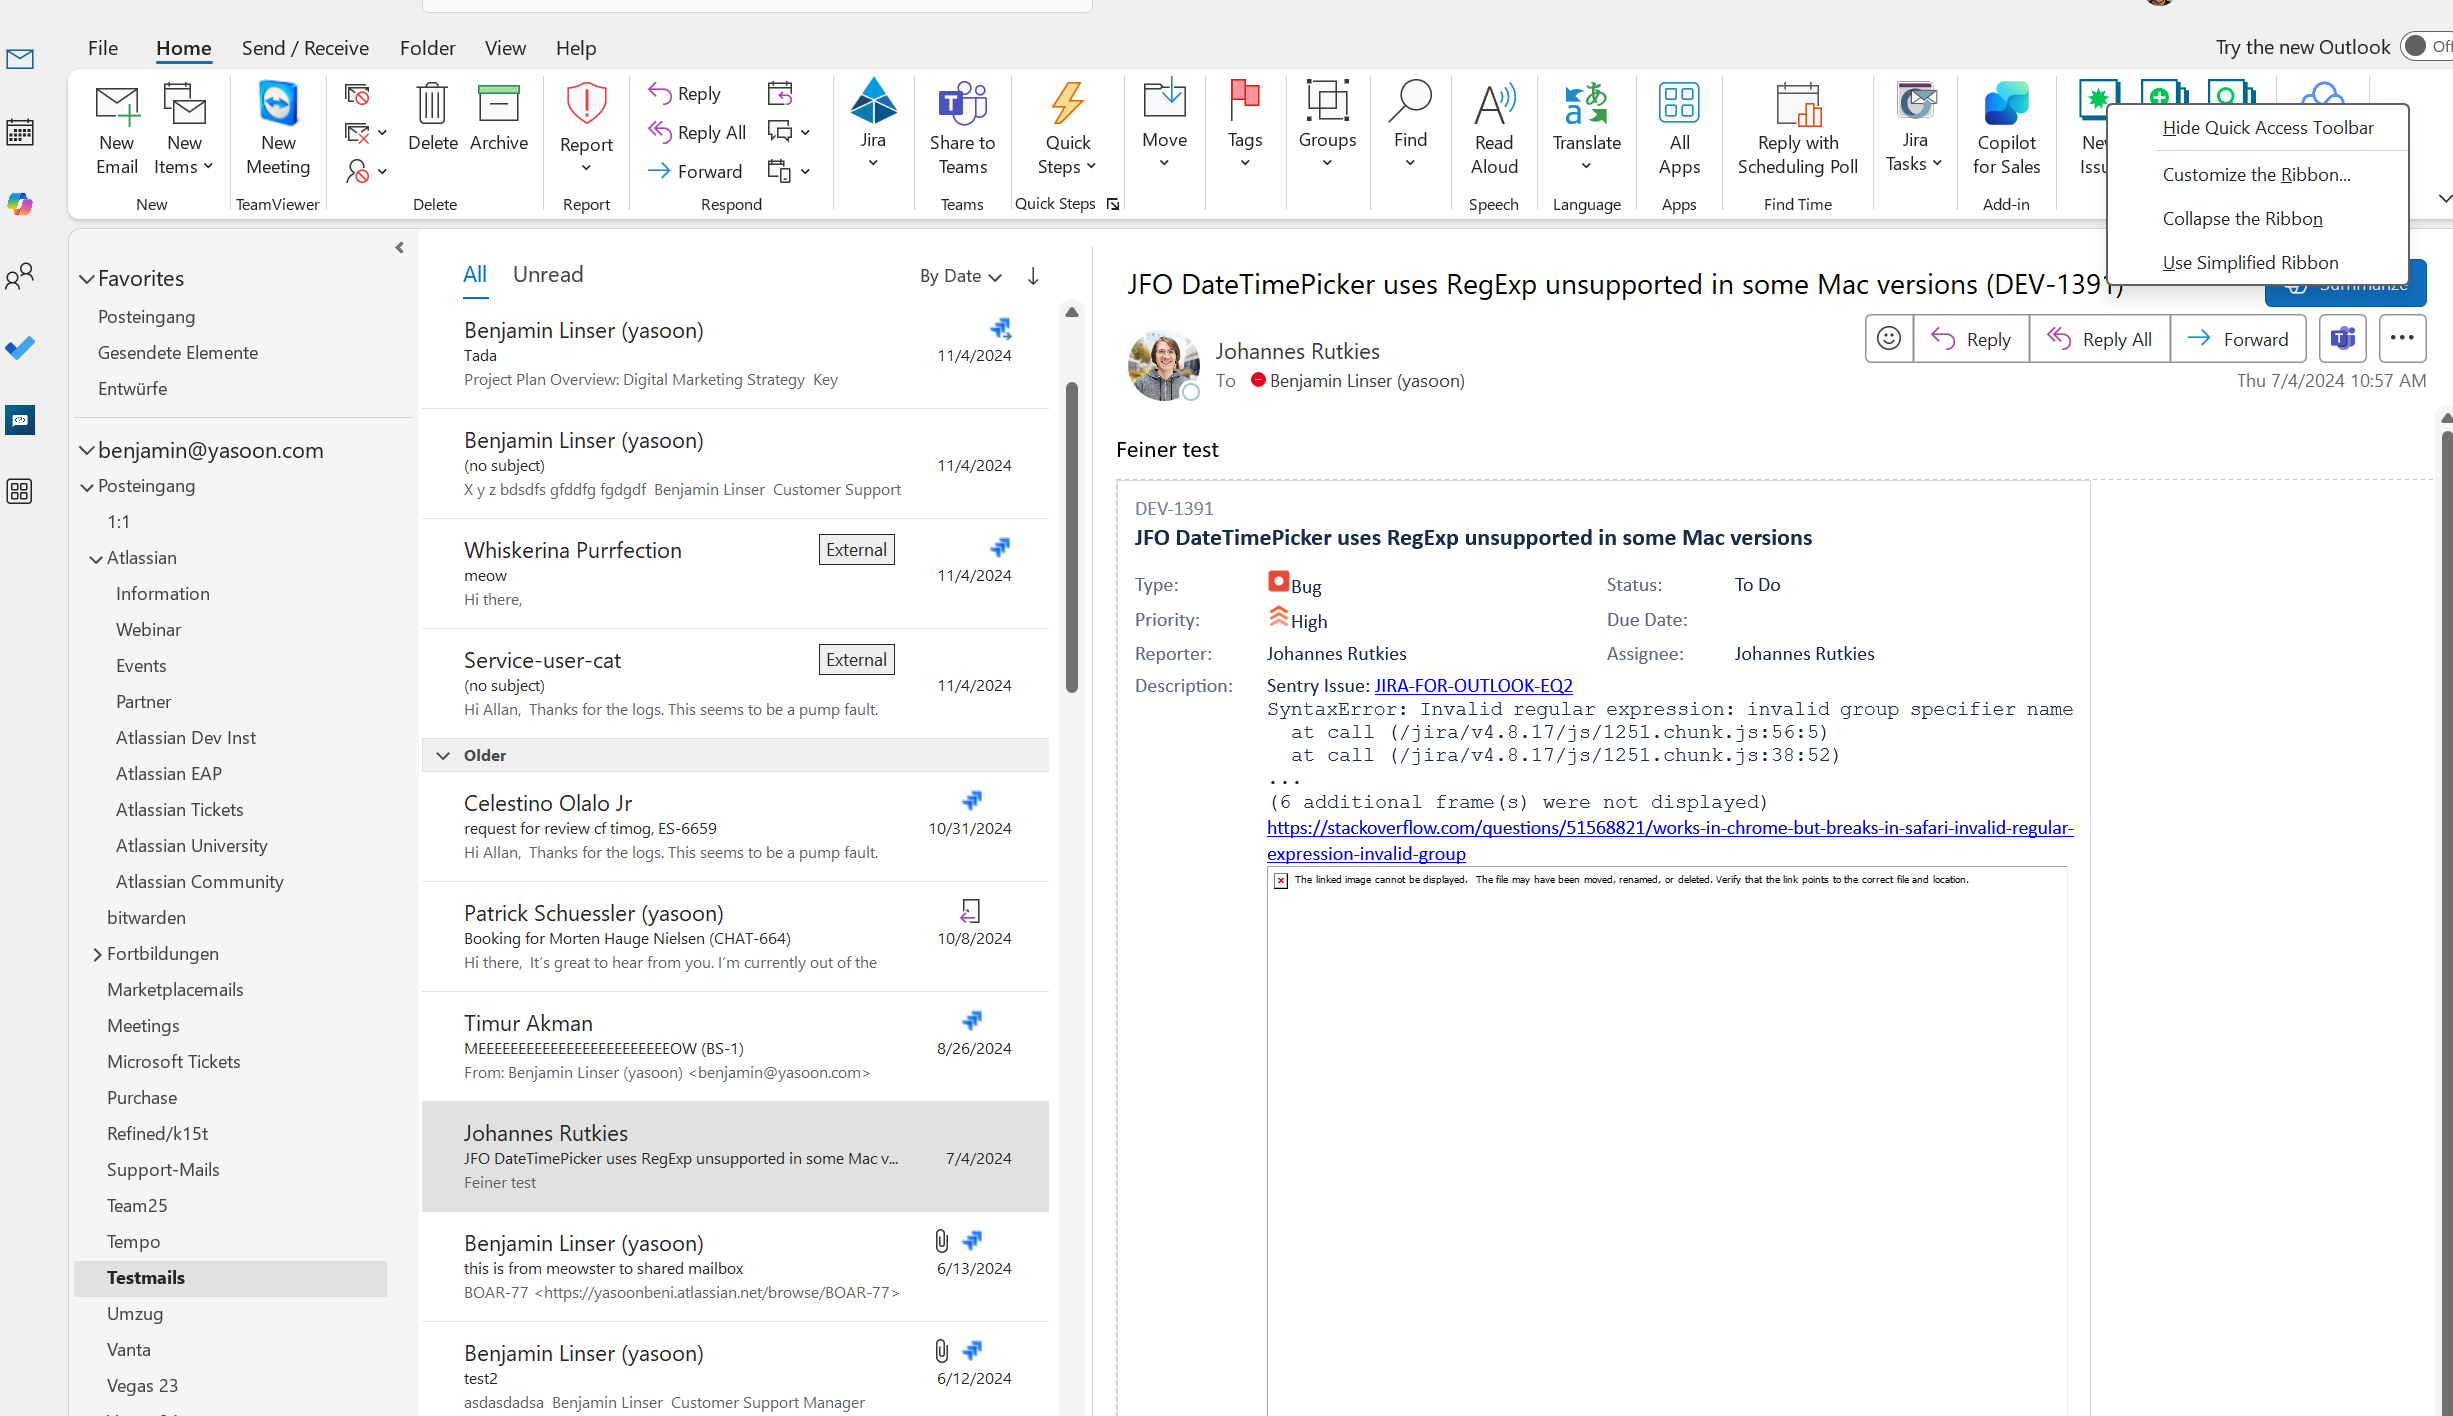The image size is (2453, 1416).
Task: Collapse the Older message group
Action: [x=443, y=755]
